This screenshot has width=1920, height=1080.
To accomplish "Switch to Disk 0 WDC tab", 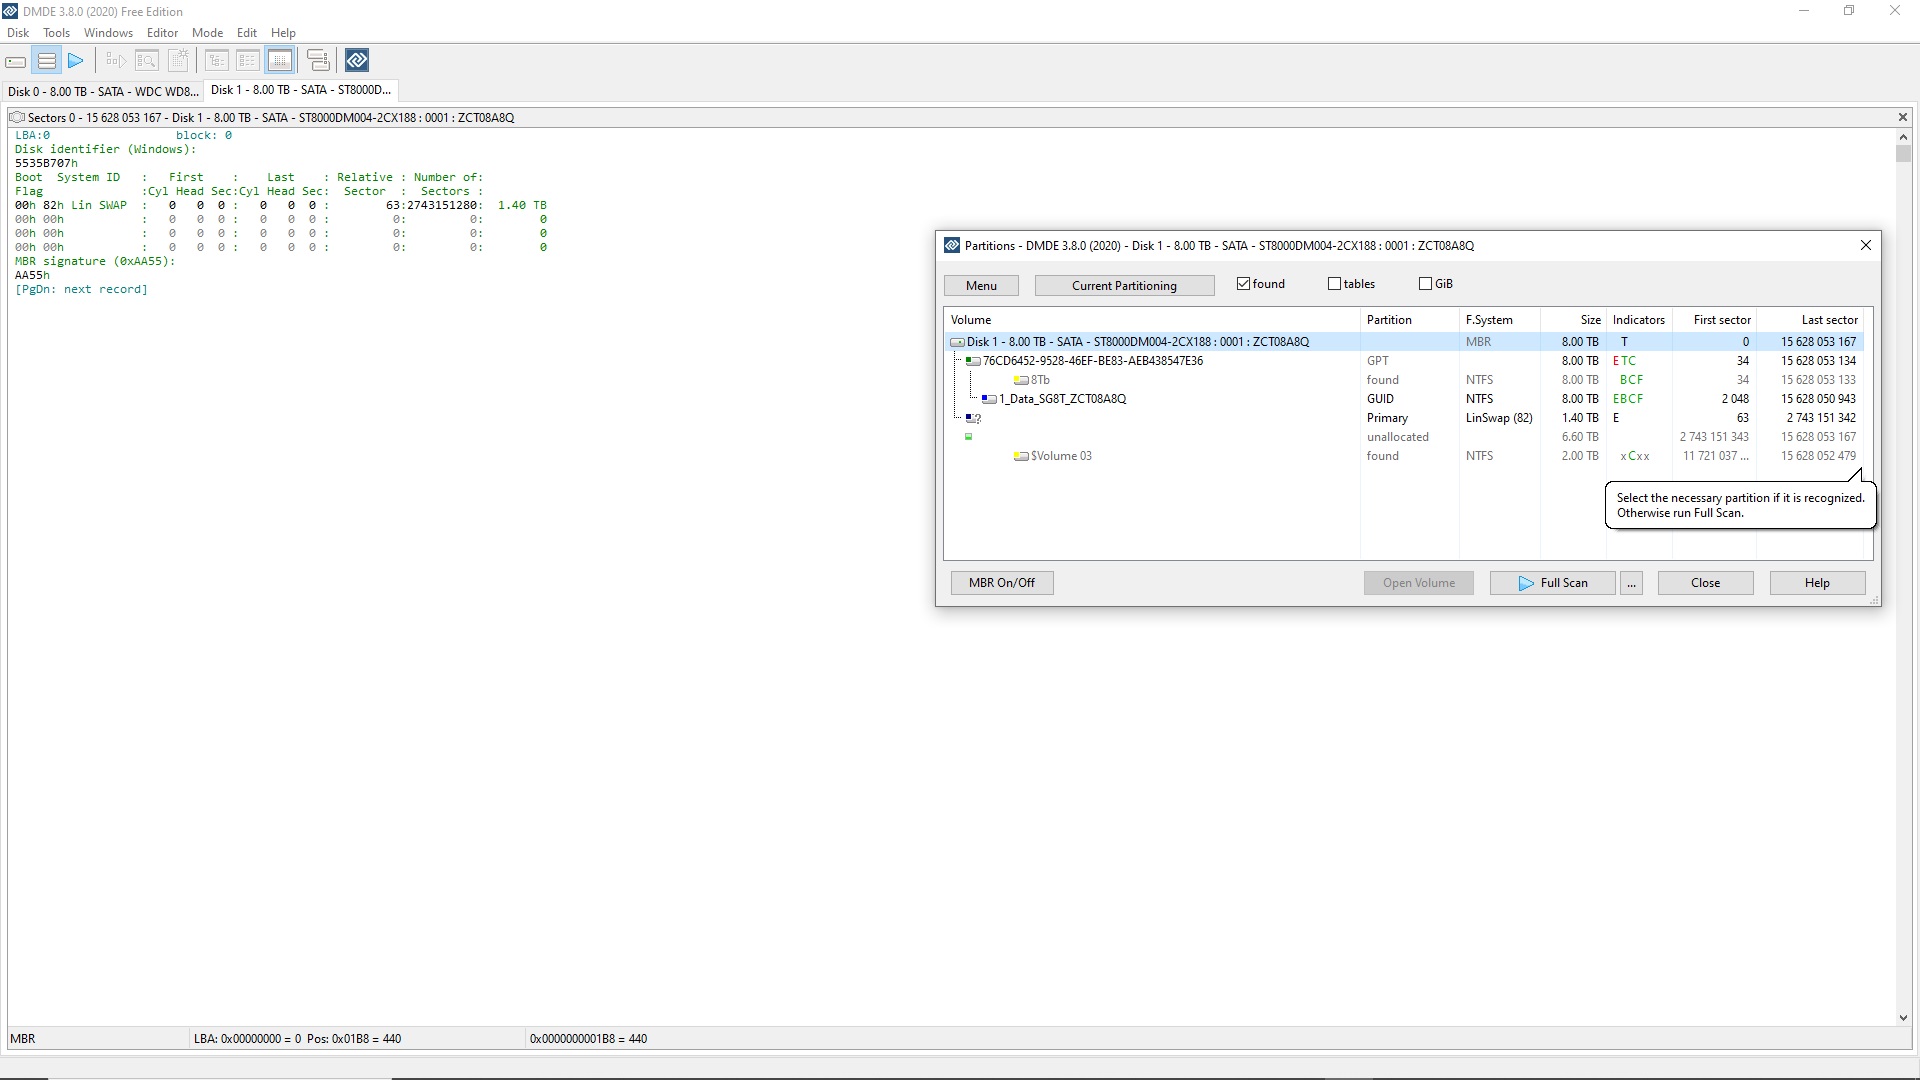I will 103,91.
